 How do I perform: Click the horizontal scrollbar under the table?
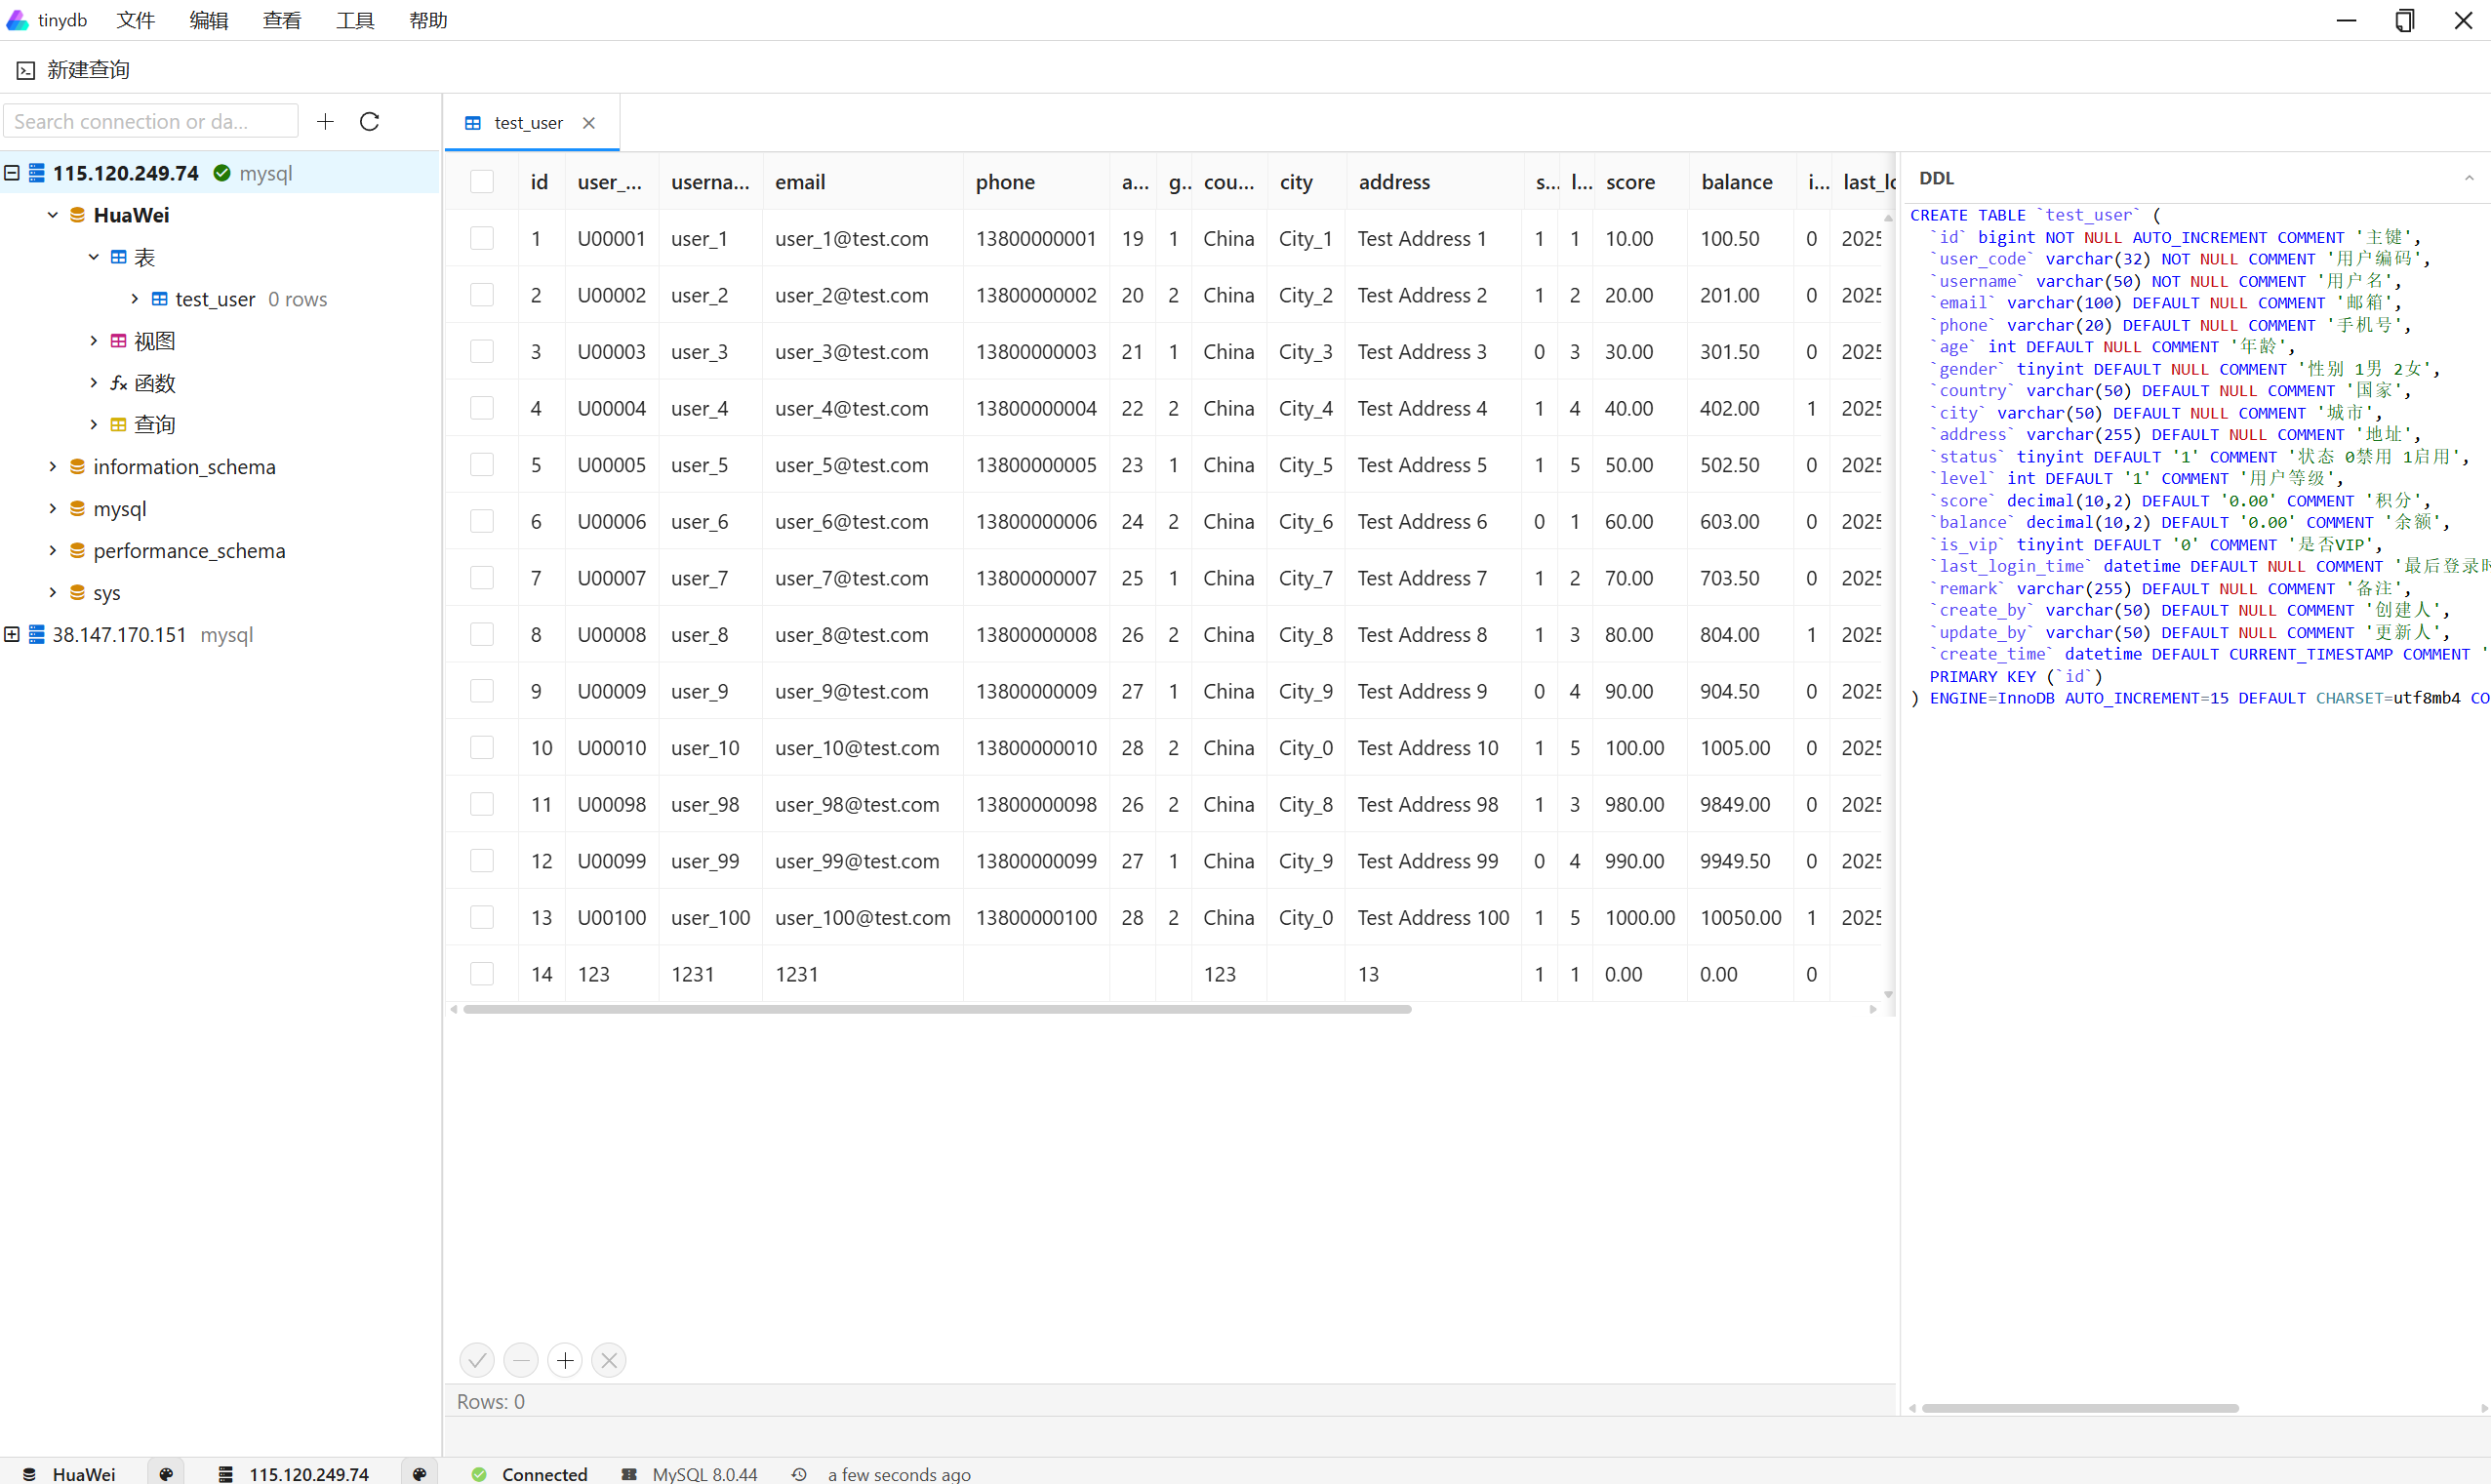937,1010
